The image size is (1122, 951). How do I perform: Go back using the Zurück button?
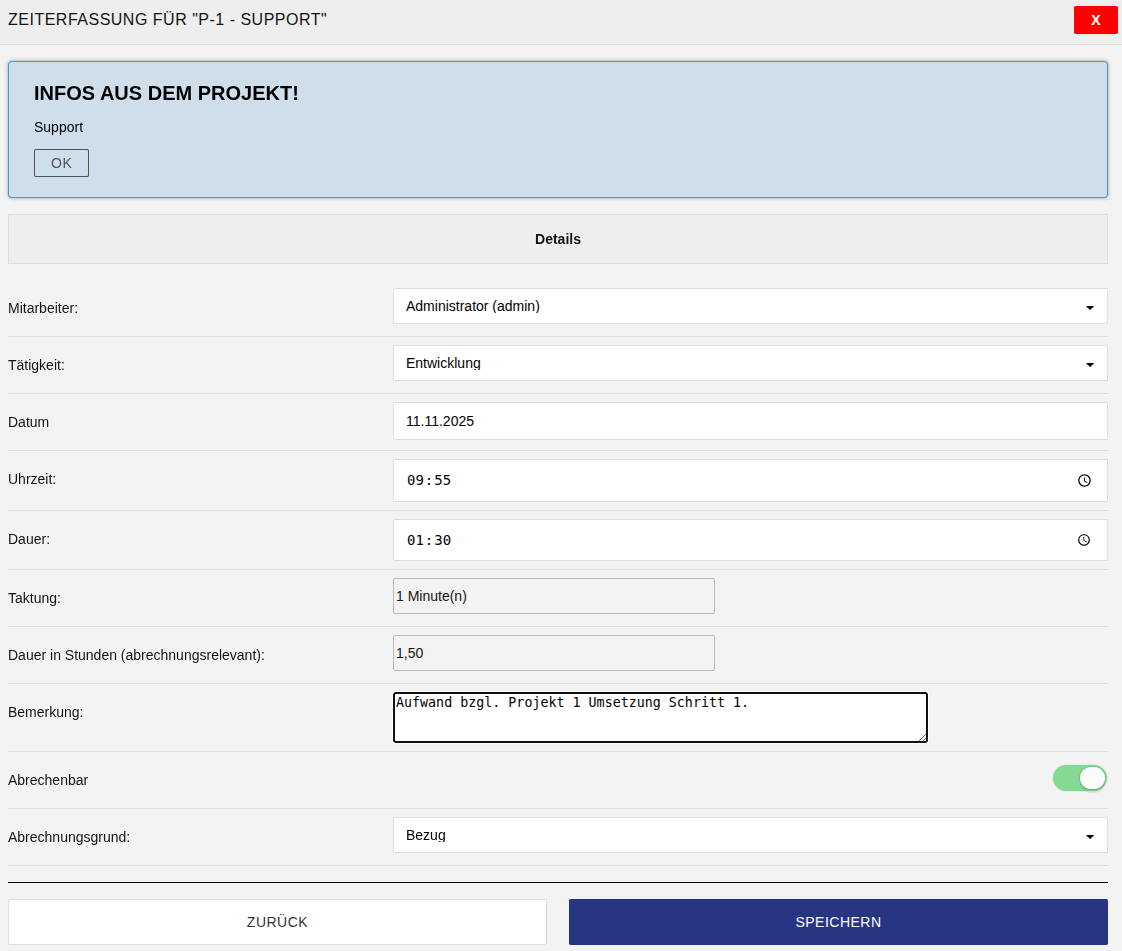coord(277,922)
